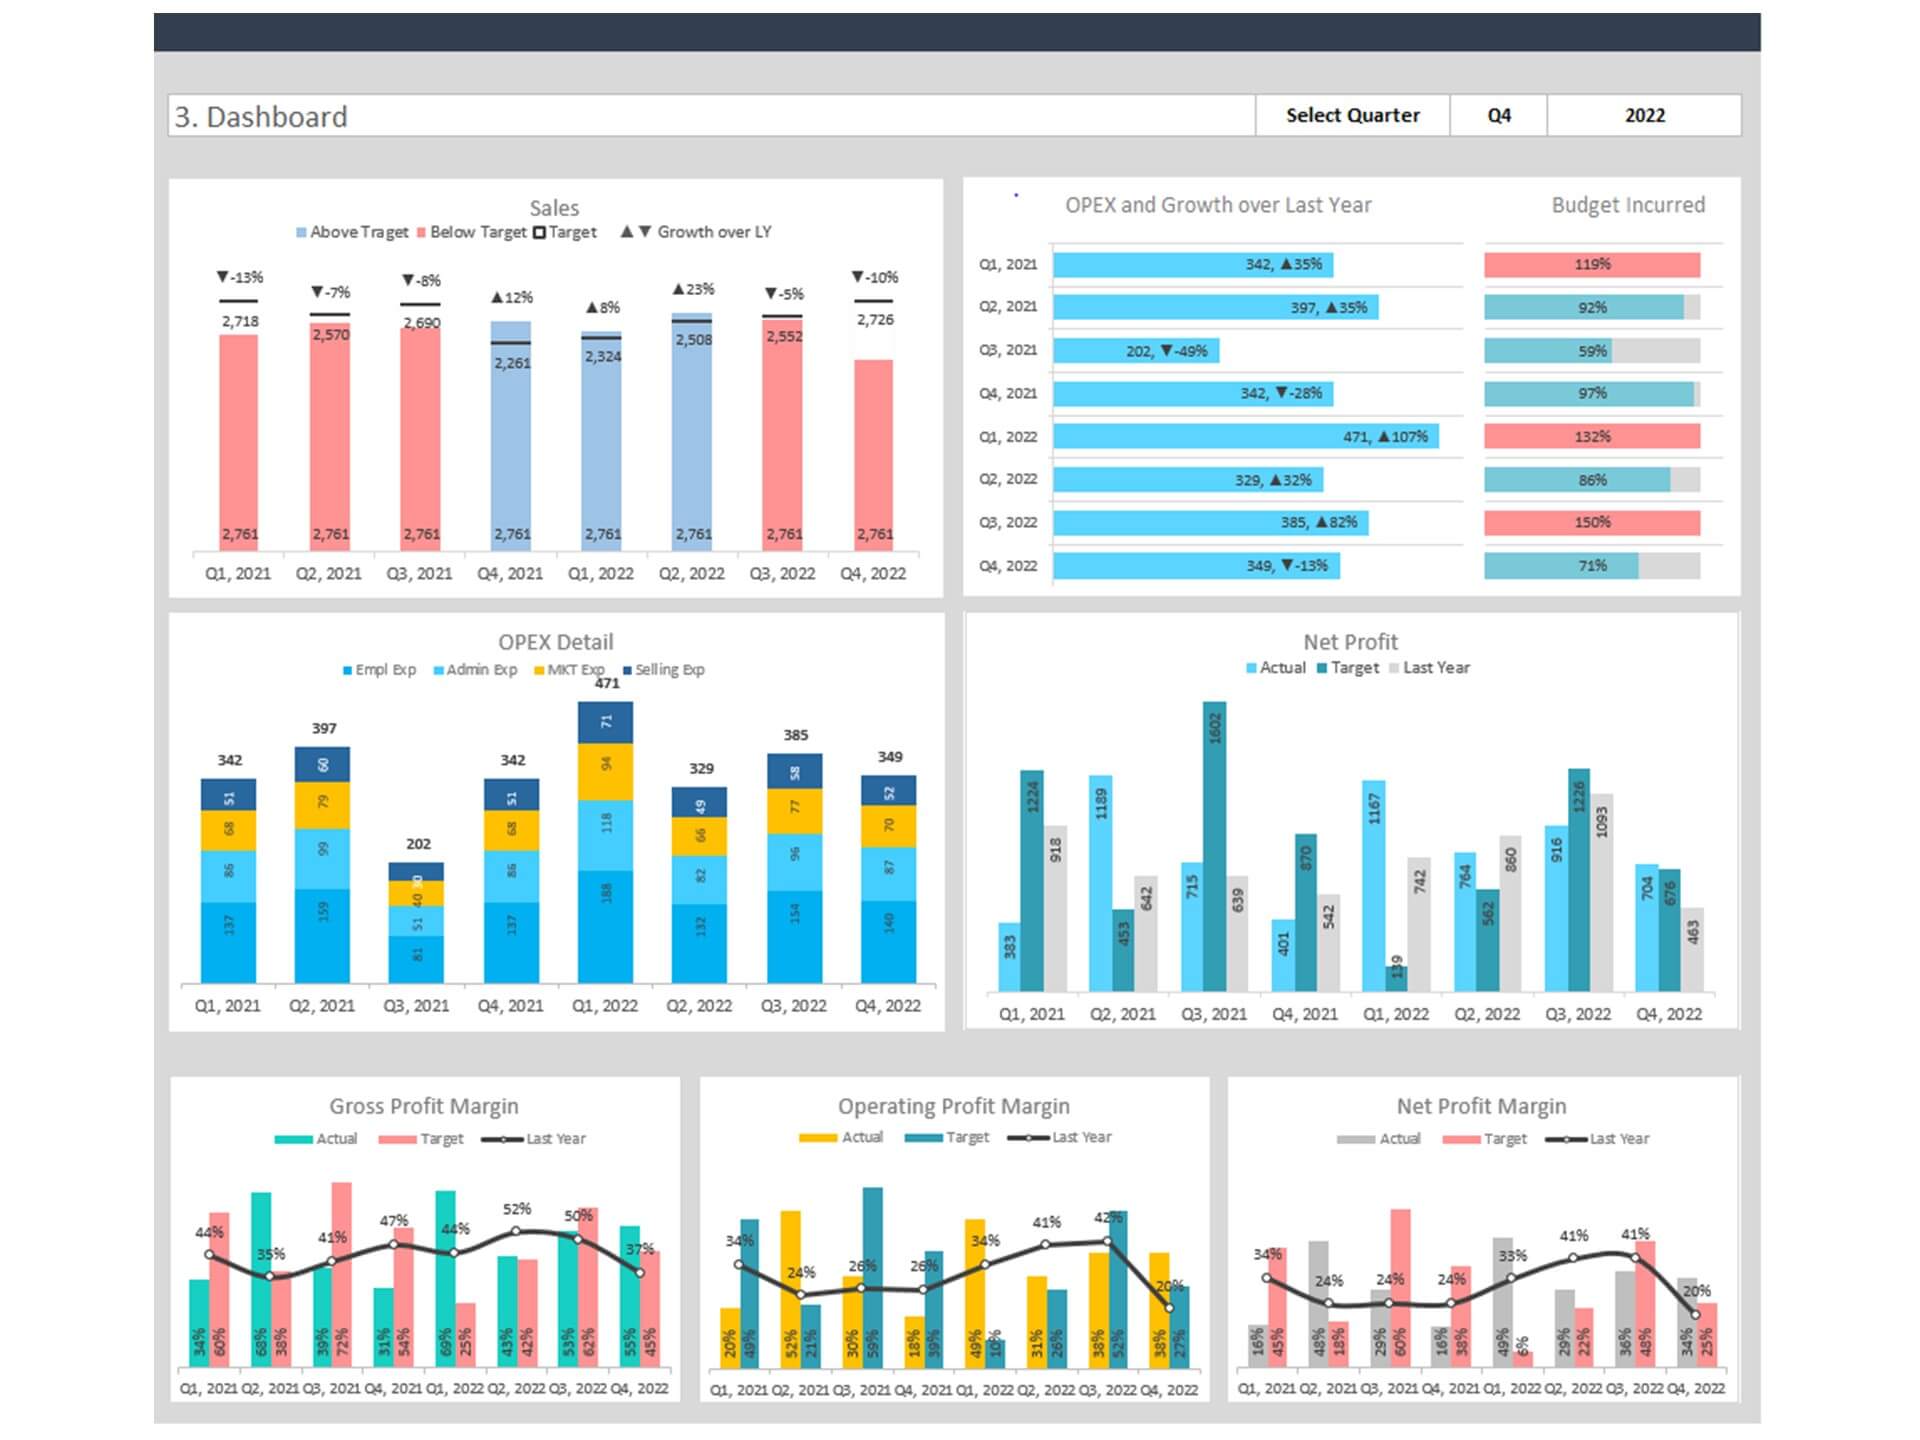Select the Empl Exp legend marker

pyautogui.click(x=348, y=670)
